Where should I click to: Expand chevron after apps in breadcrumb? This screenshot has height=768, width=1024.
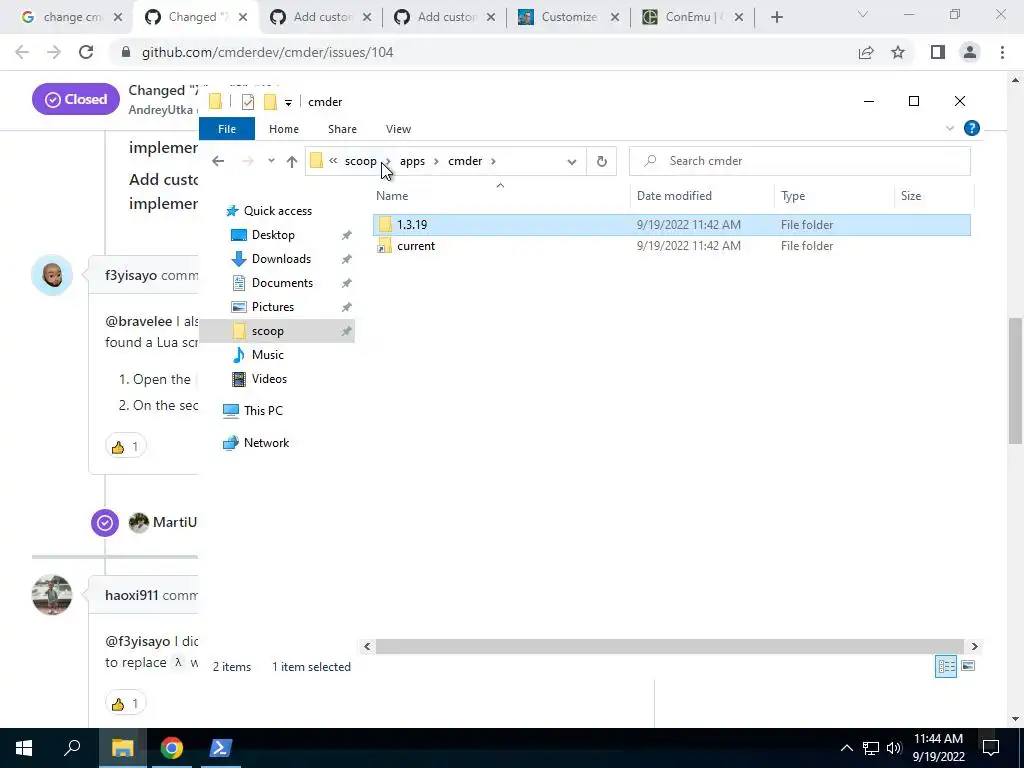436,161
